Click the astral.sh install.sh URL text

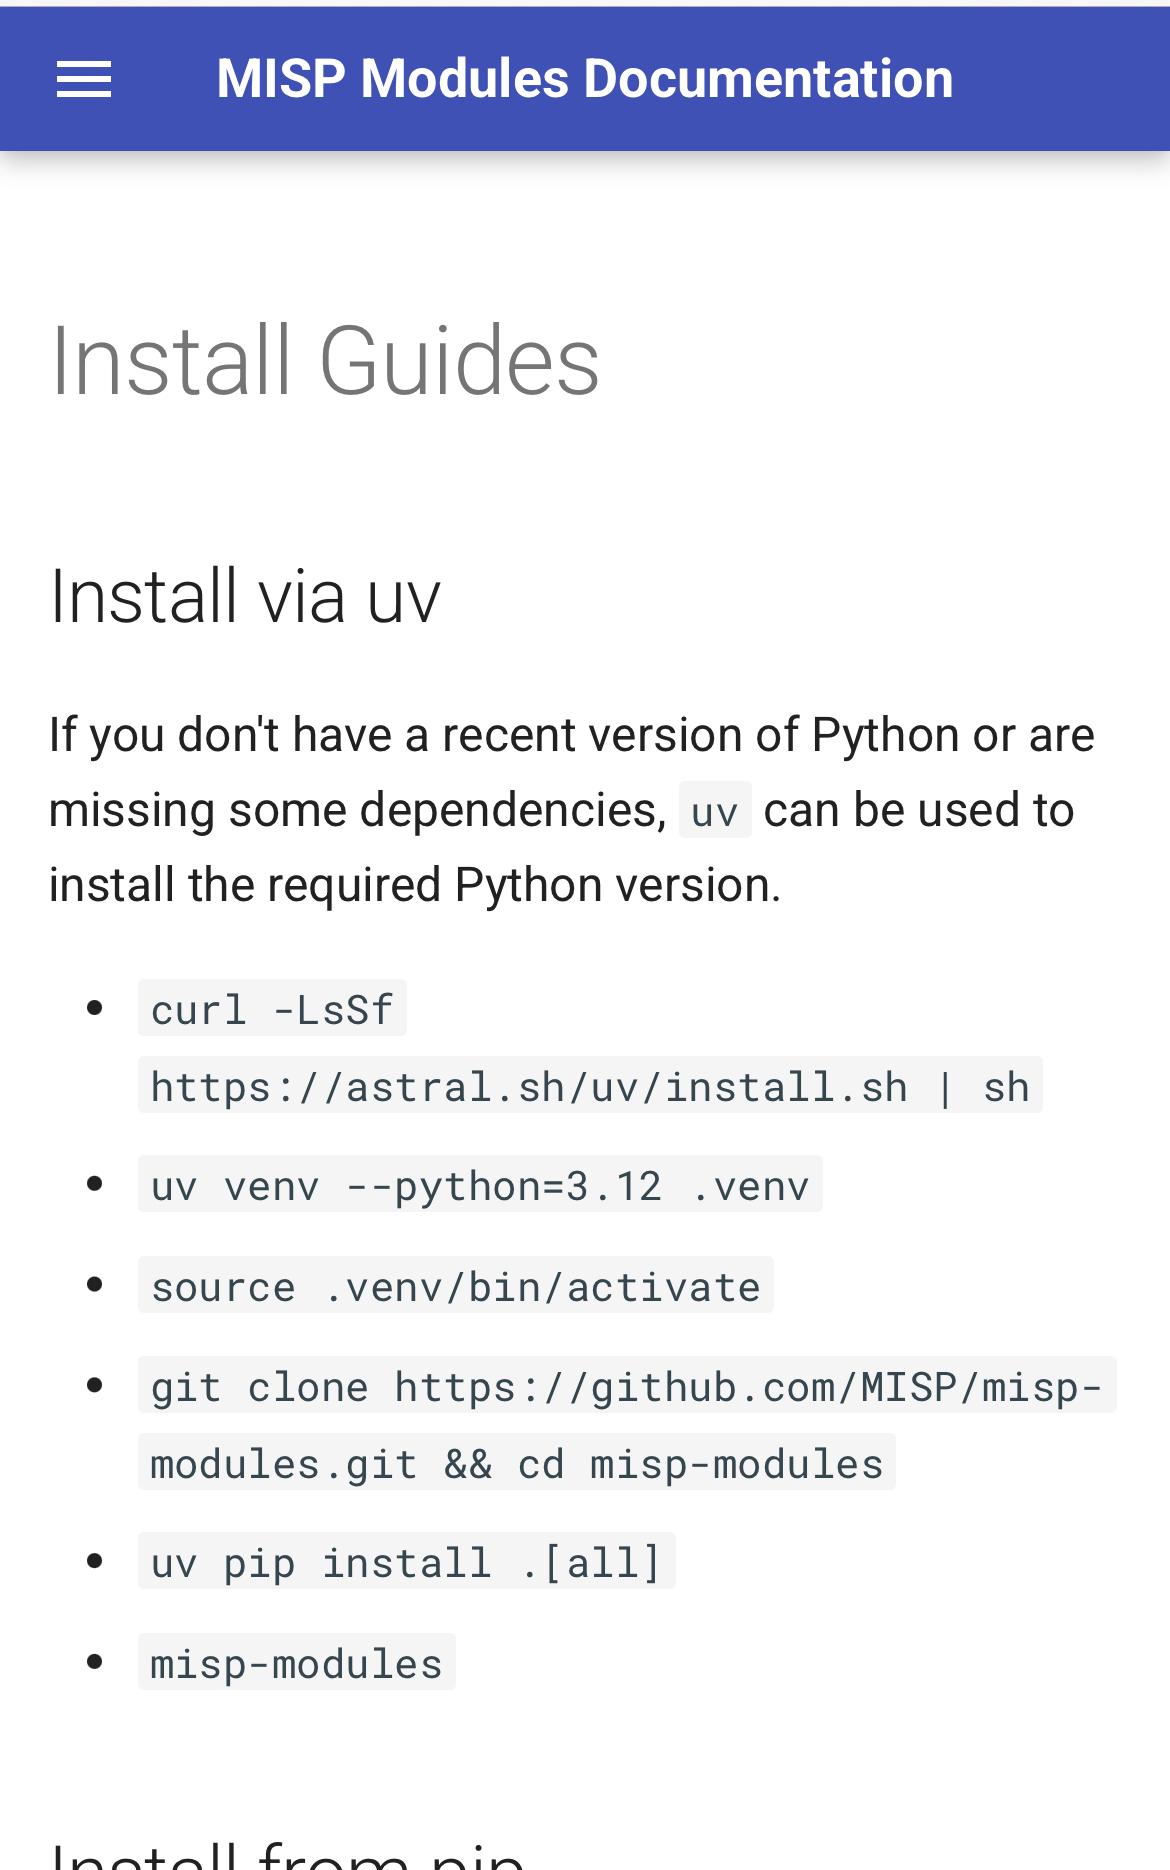(589, 1086)
